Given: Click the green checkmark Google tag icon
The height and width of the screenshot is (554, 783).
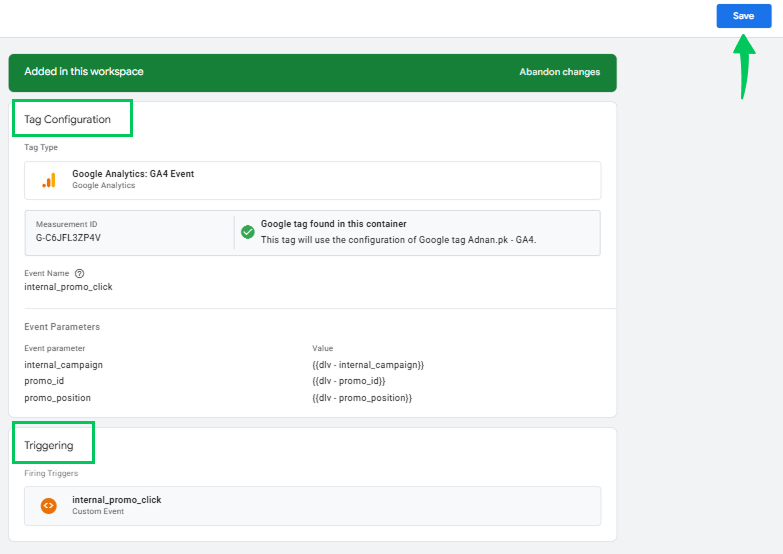Looking at the screenshot, I should (248, 232).
